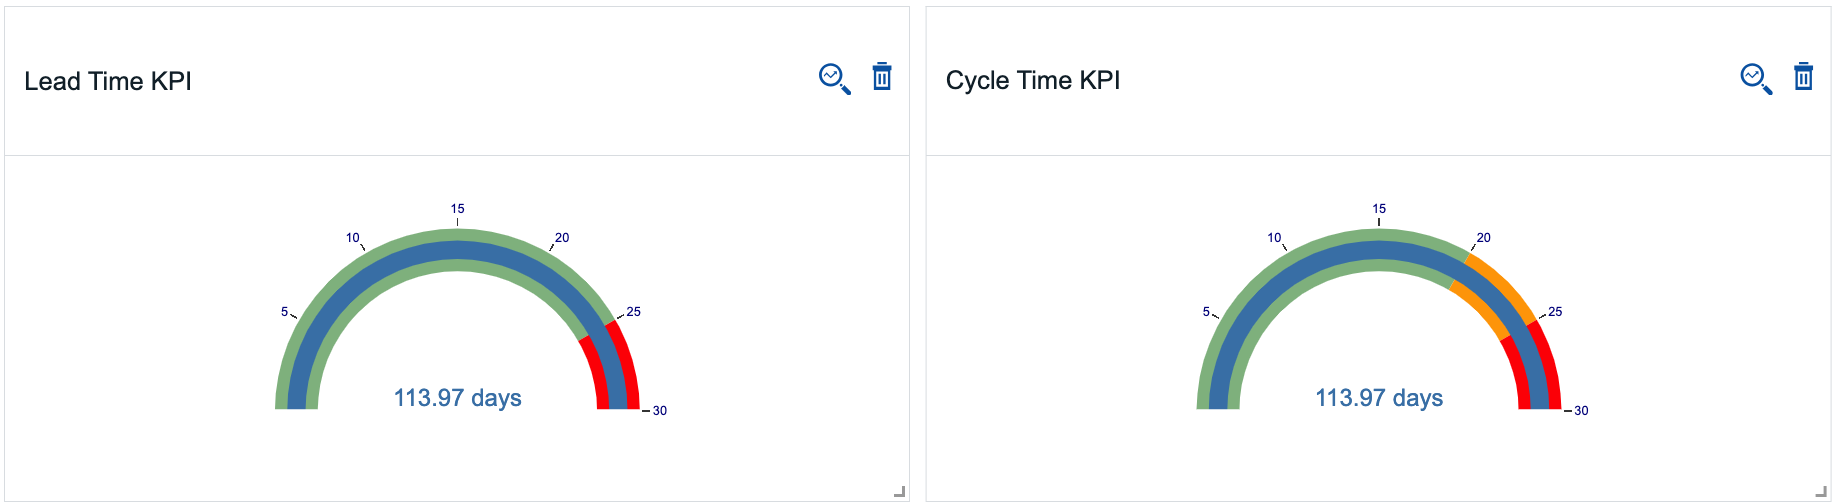Click tick label 25 on Cycle Time gauge
Image resolution: width=1840 pixels, height=504 pixels.
(1555, 312)
